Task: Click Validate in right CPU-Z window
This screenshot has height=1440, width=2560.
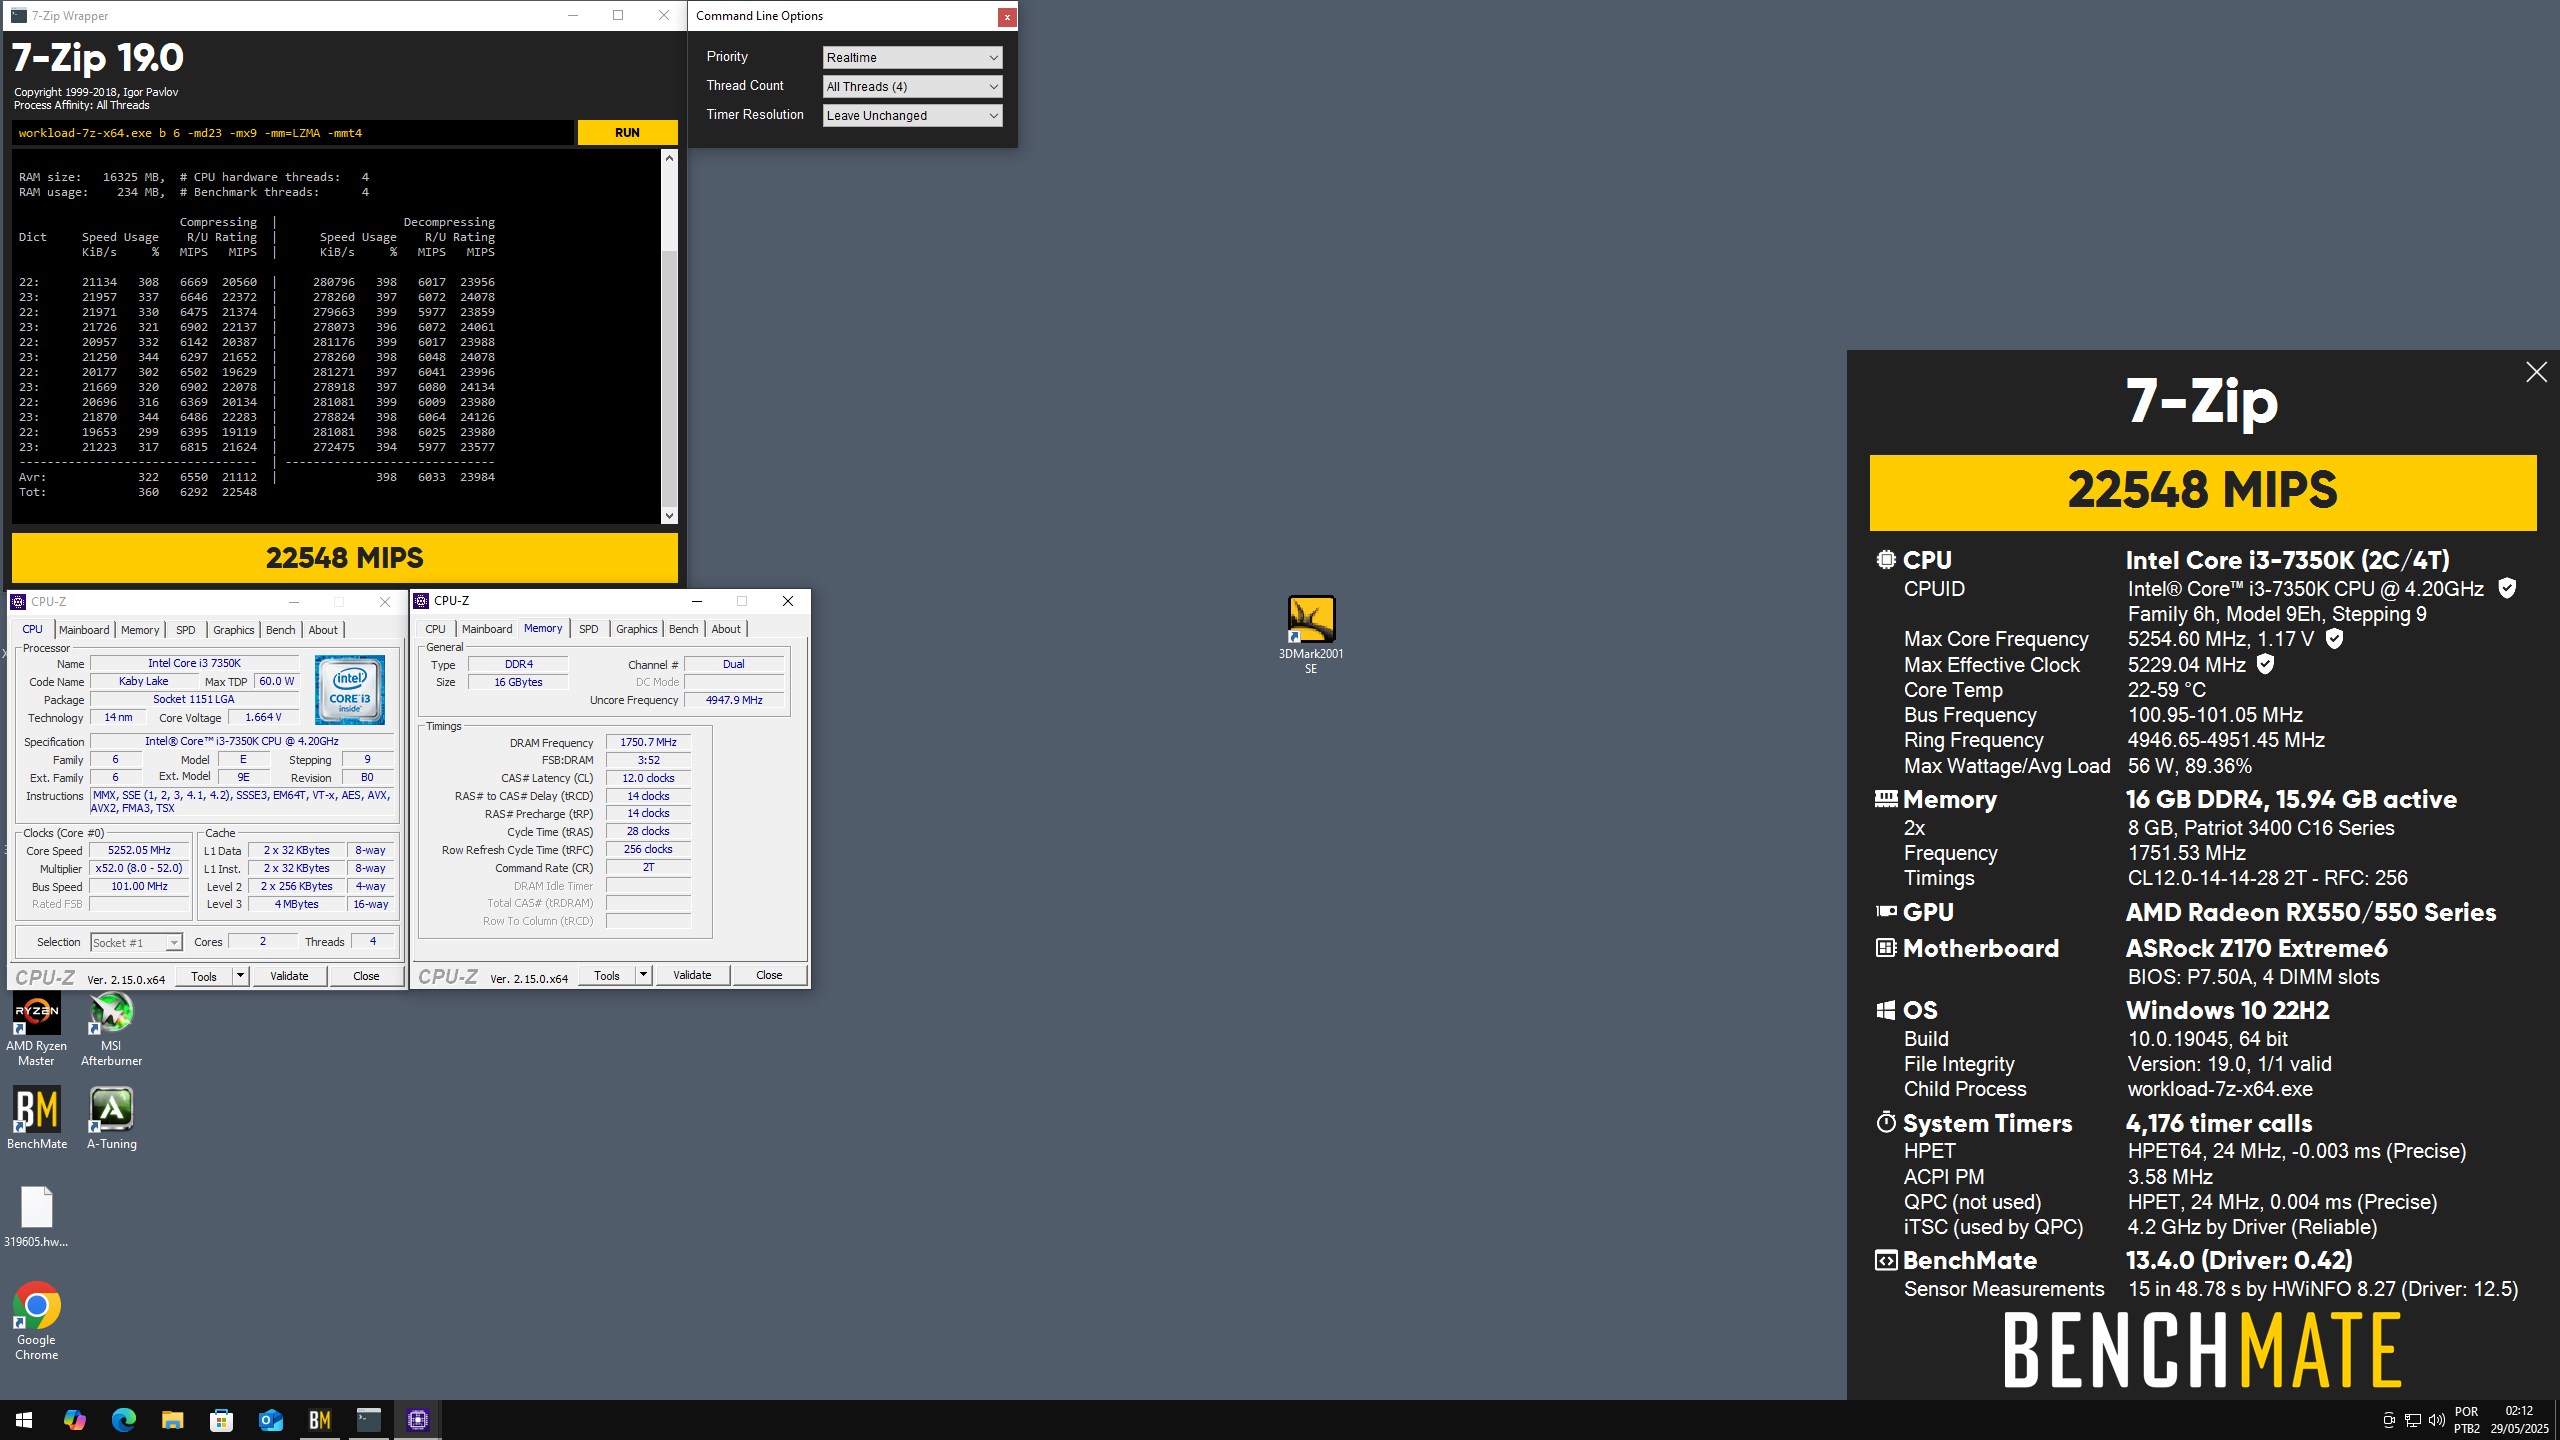Action: [692, 975]
